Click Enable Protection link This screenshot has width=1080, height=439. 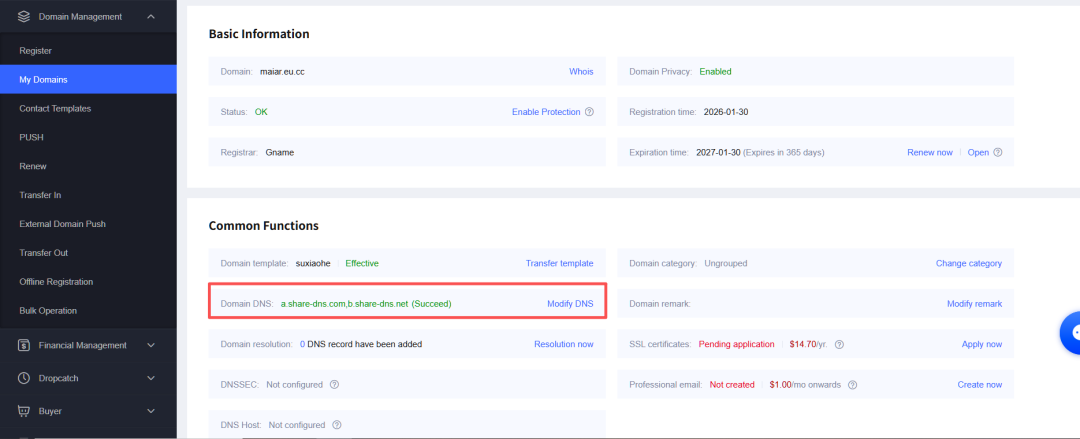pos(545,112)
